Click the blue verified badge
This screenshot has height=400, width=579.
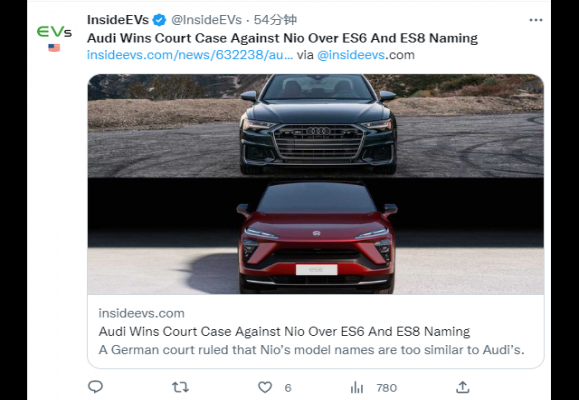click(159, 20)
